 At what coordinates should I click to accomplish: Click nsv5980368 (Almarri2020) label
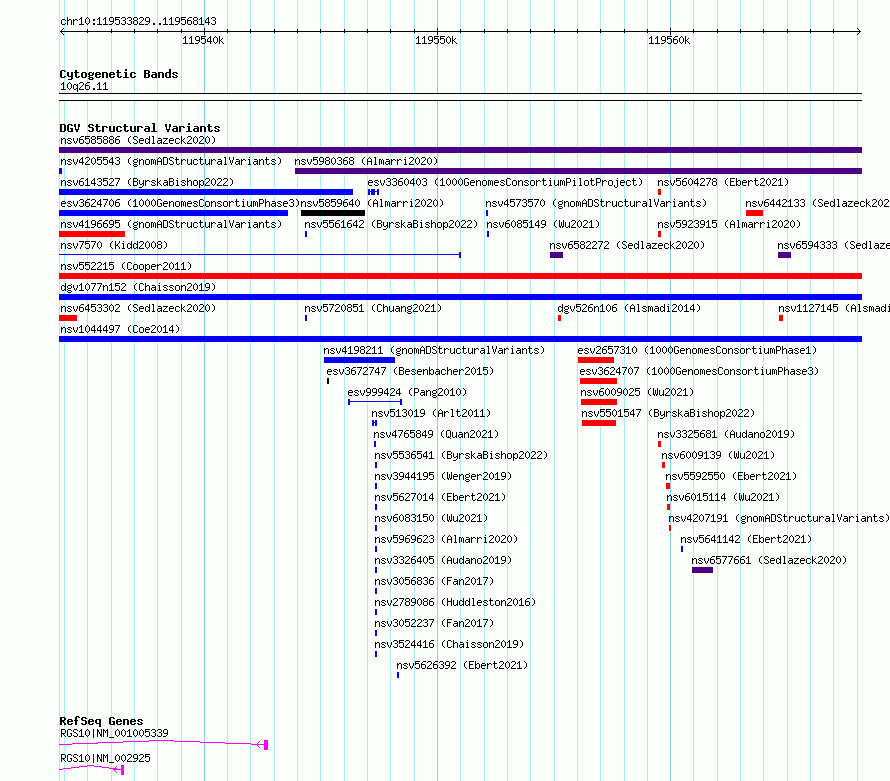366,161
